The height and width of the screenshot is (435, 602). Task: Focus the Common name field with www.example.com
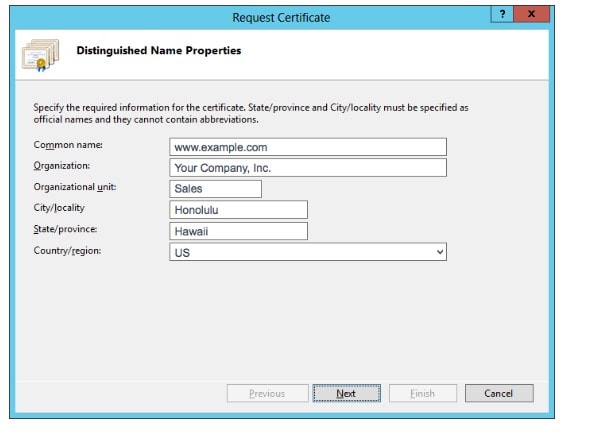point(308,146)
